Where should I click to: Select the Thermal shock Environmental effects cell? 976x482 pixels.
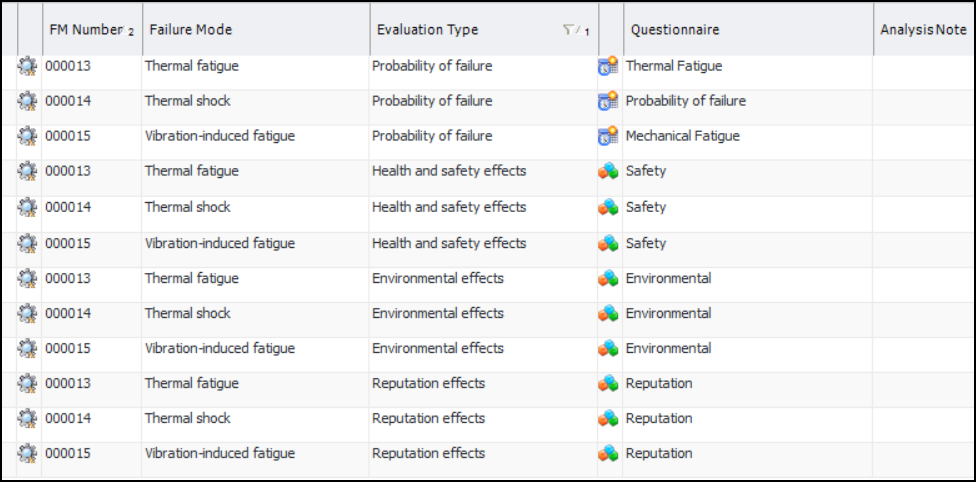coord(437,314)
